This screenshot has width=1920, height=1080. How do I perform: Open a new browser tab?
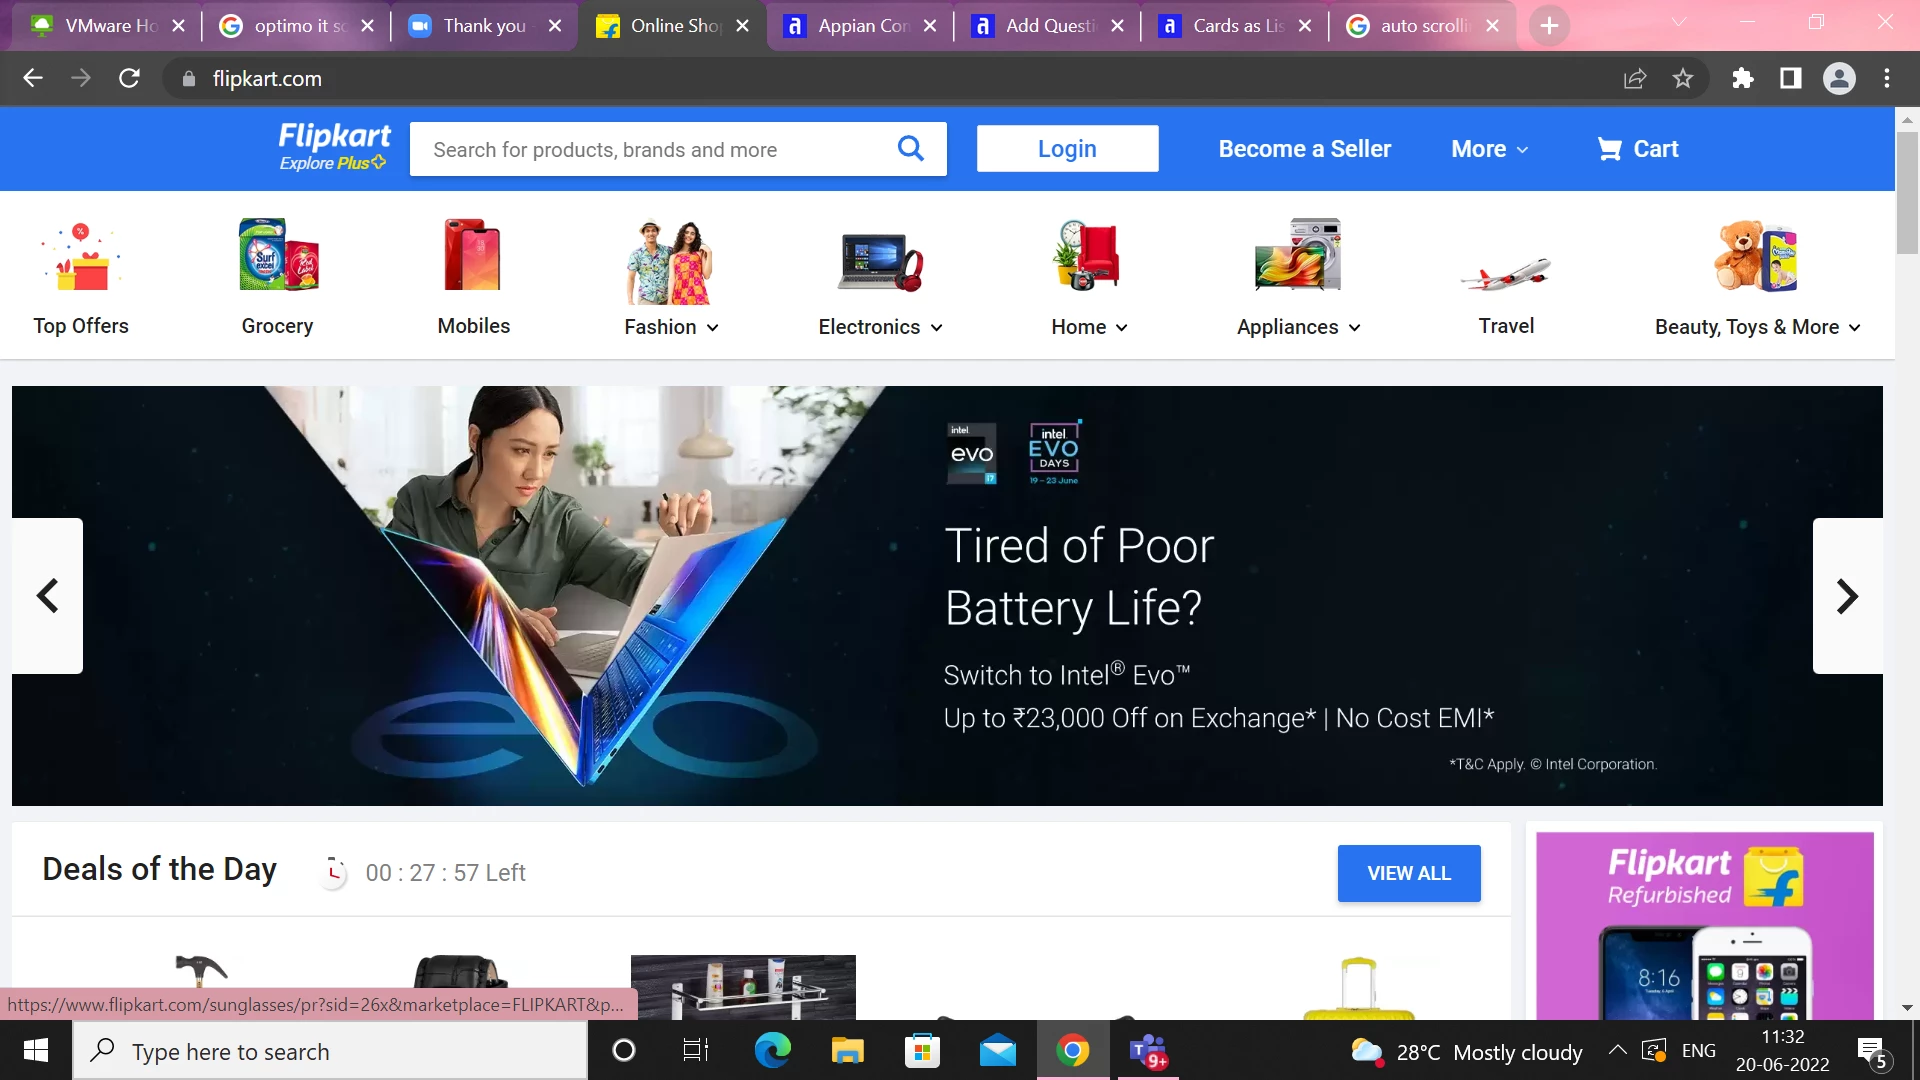point(1549,26)
